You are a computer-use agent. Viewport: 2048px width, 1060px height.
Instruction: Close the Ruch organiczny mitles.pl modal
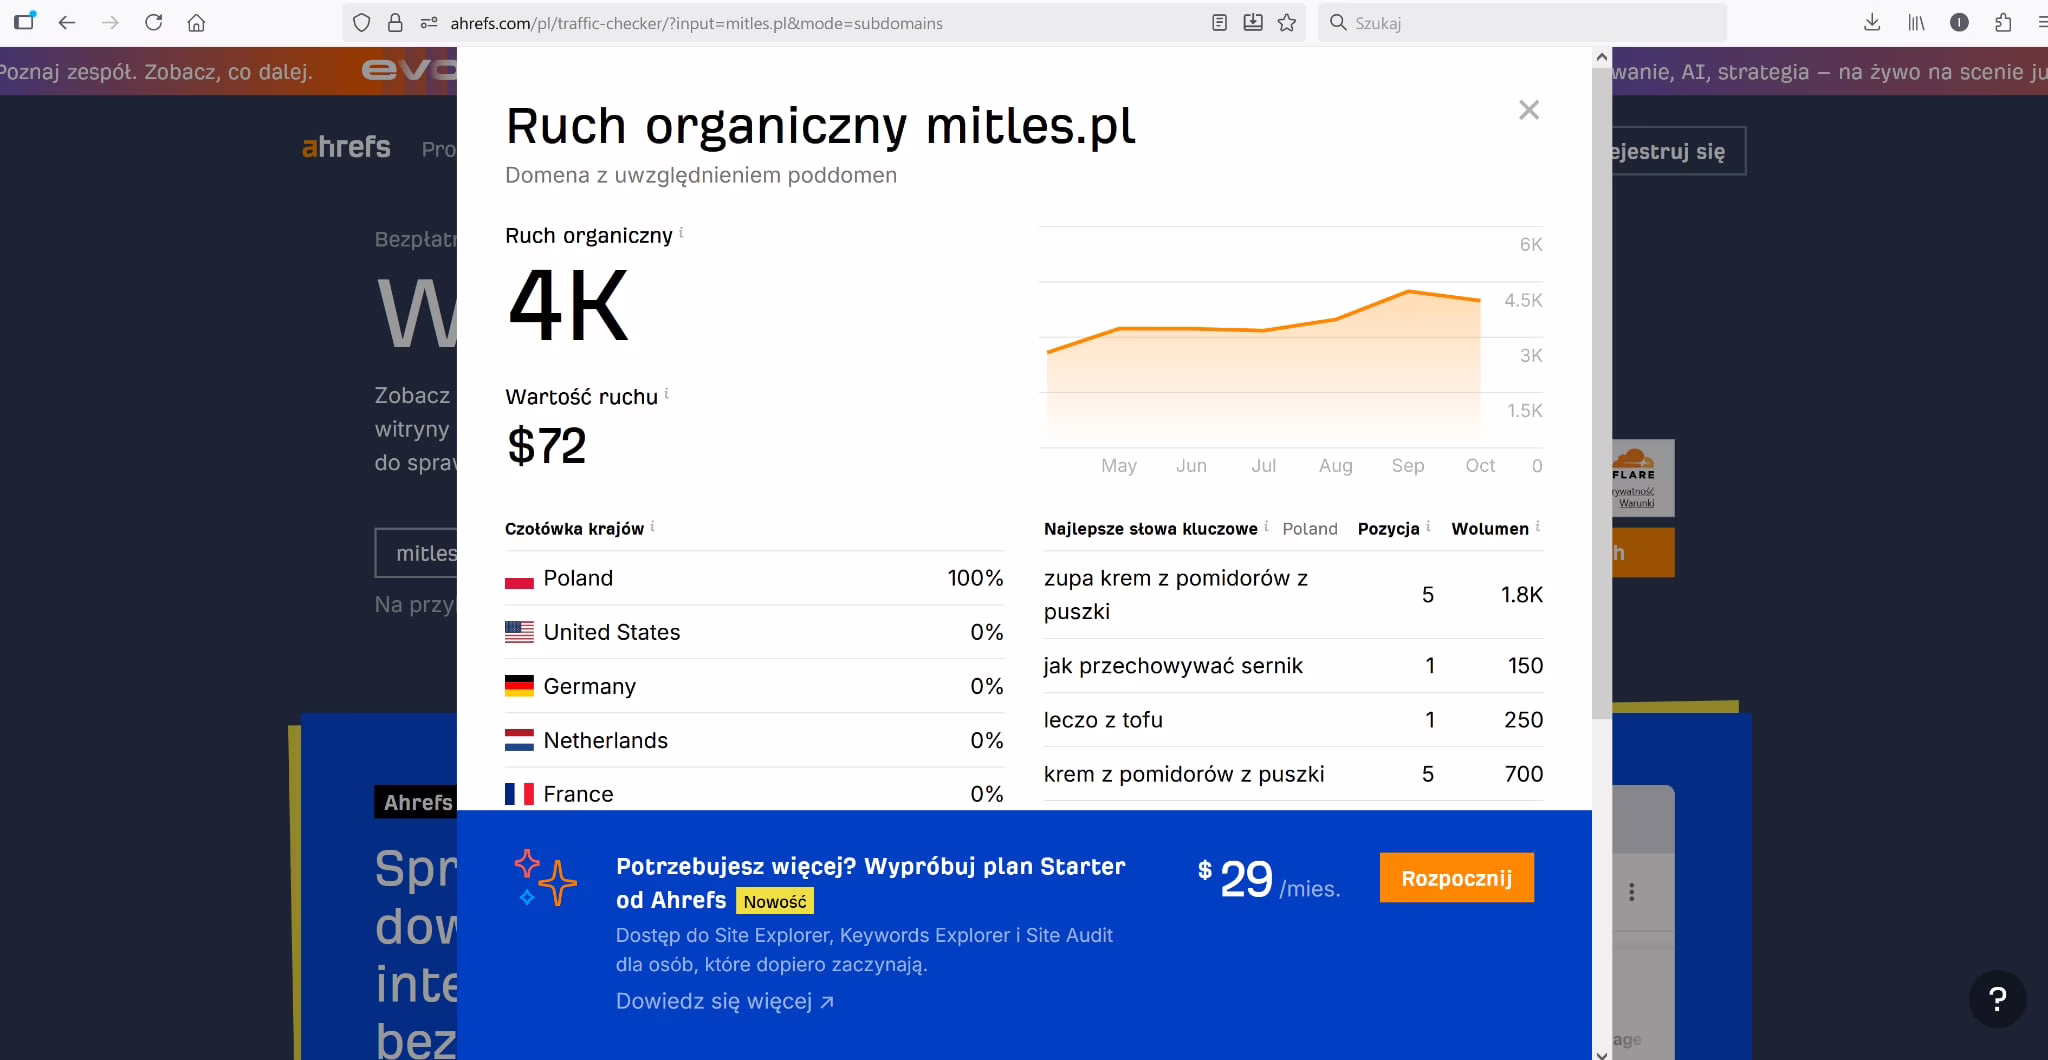[1529, 110]
